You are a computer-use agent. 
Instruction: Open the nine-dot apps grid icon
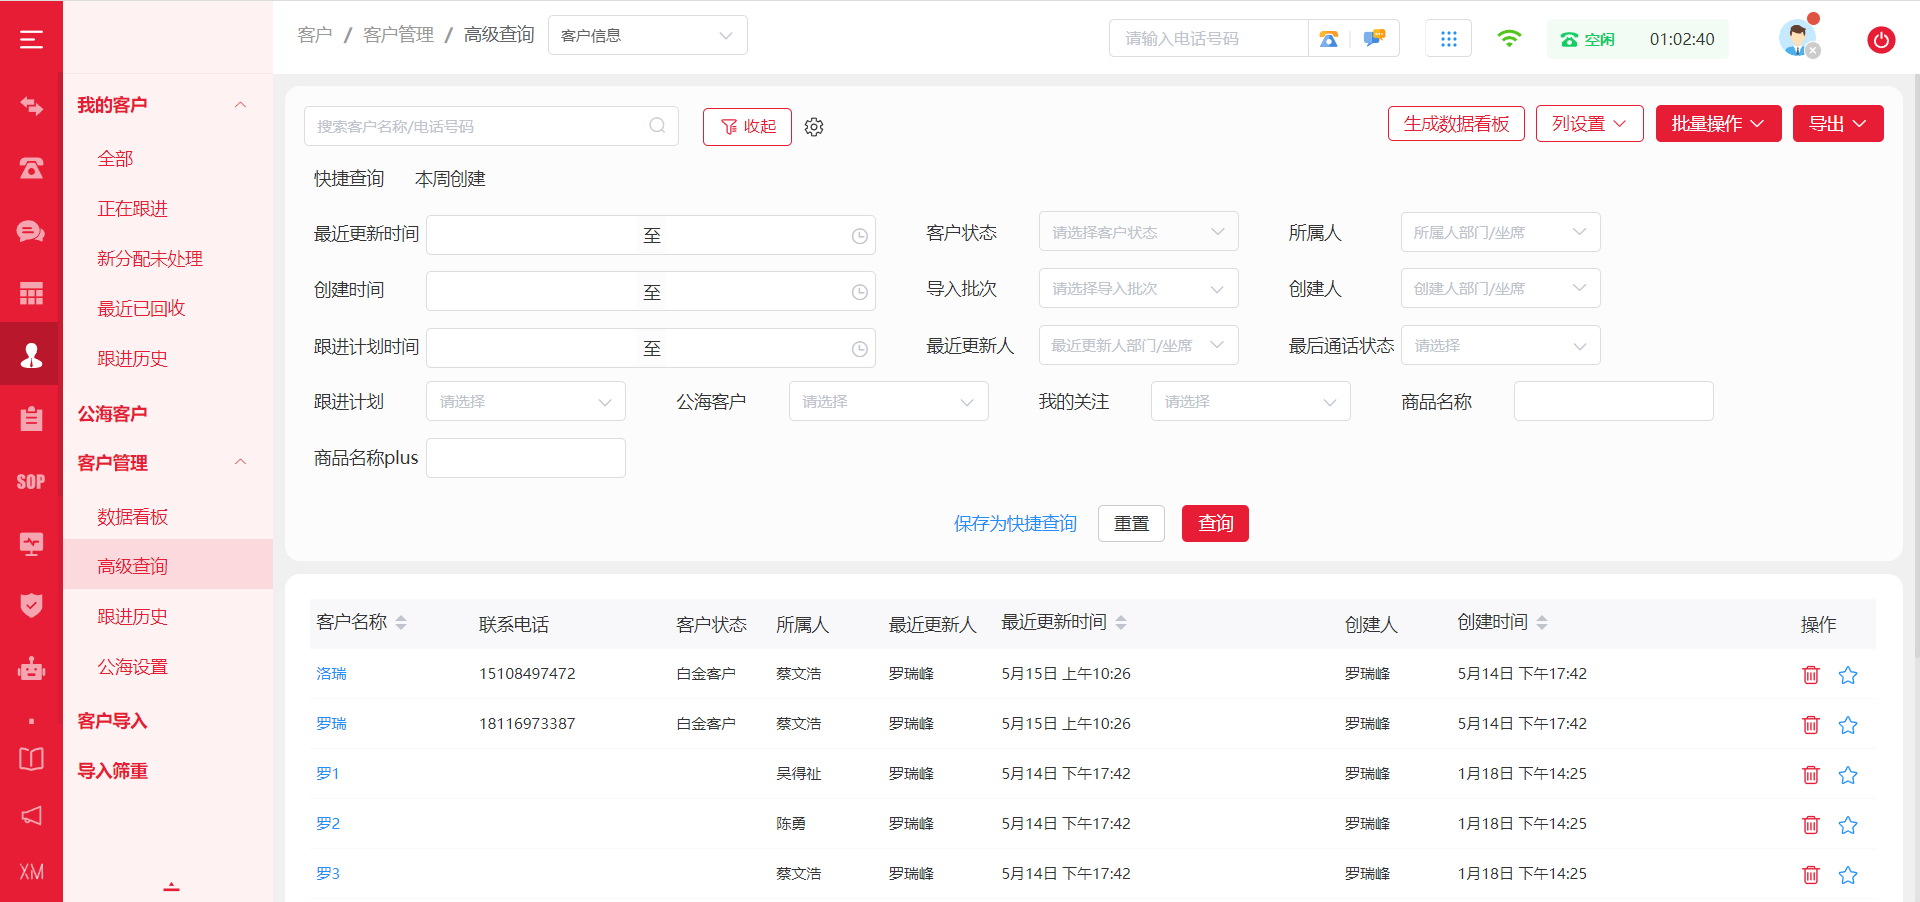(x=1448, y=39)
